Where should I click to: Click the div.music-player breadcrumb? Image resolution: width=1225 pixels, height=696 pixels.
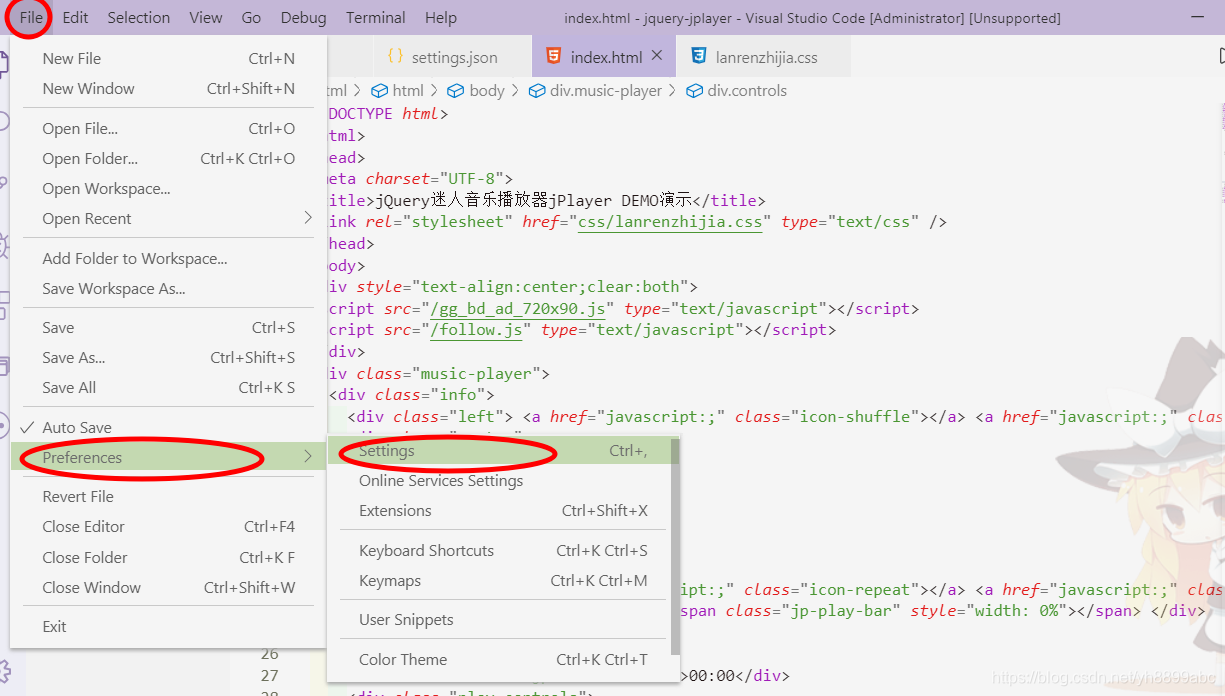tap(595, 91)
